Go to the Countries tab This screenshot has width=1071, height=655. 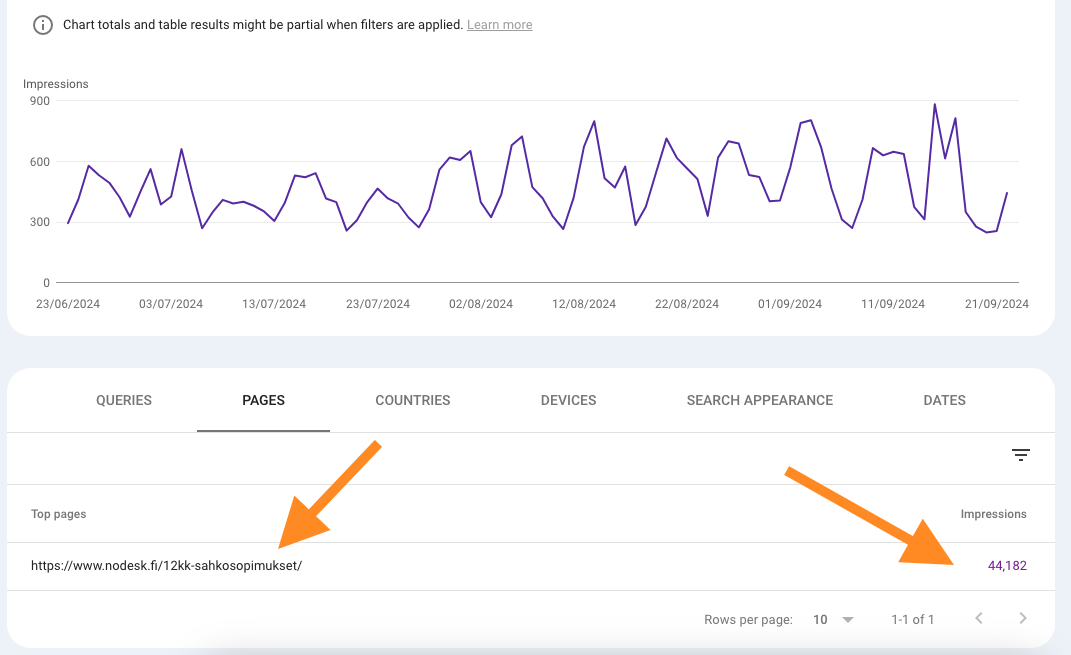pos(412,400)
